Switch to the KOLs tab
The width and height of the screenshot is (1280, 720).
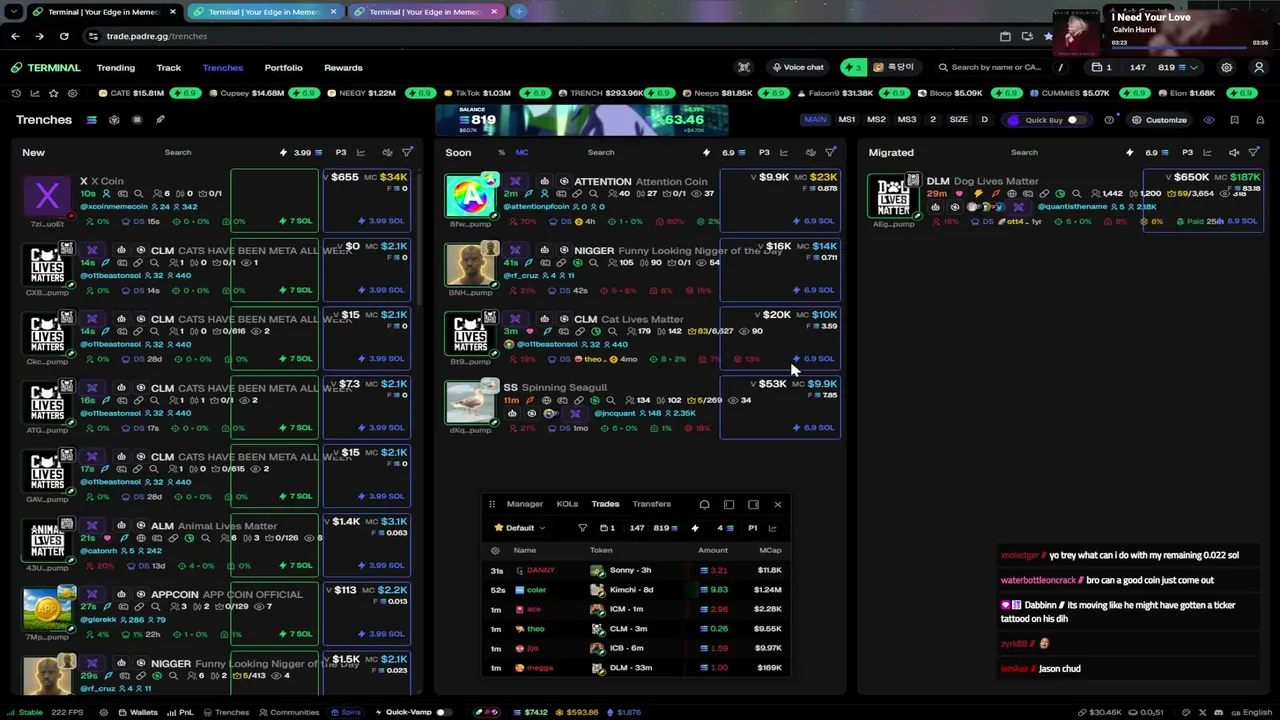pyautogui.click(x=567, y=504)
